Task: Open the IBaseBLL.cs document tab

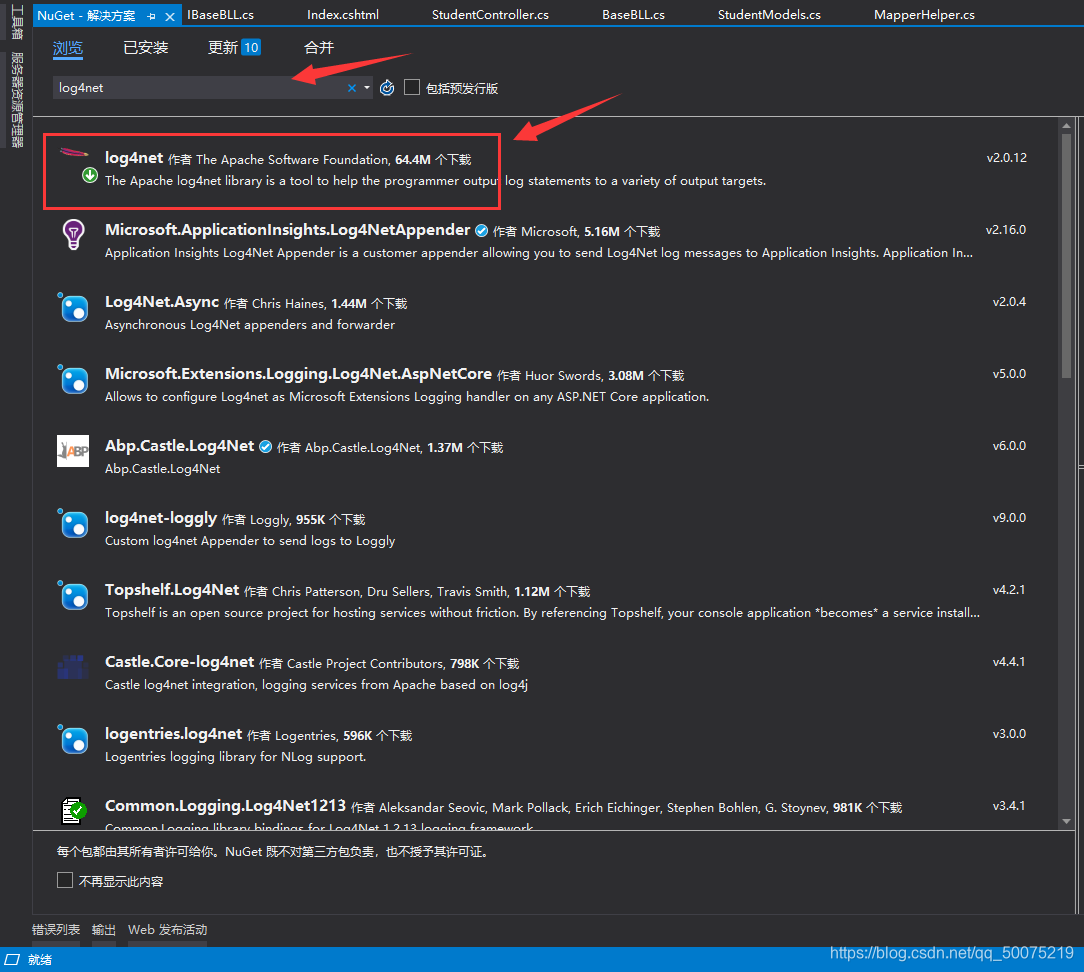Action: coord(221,15)
